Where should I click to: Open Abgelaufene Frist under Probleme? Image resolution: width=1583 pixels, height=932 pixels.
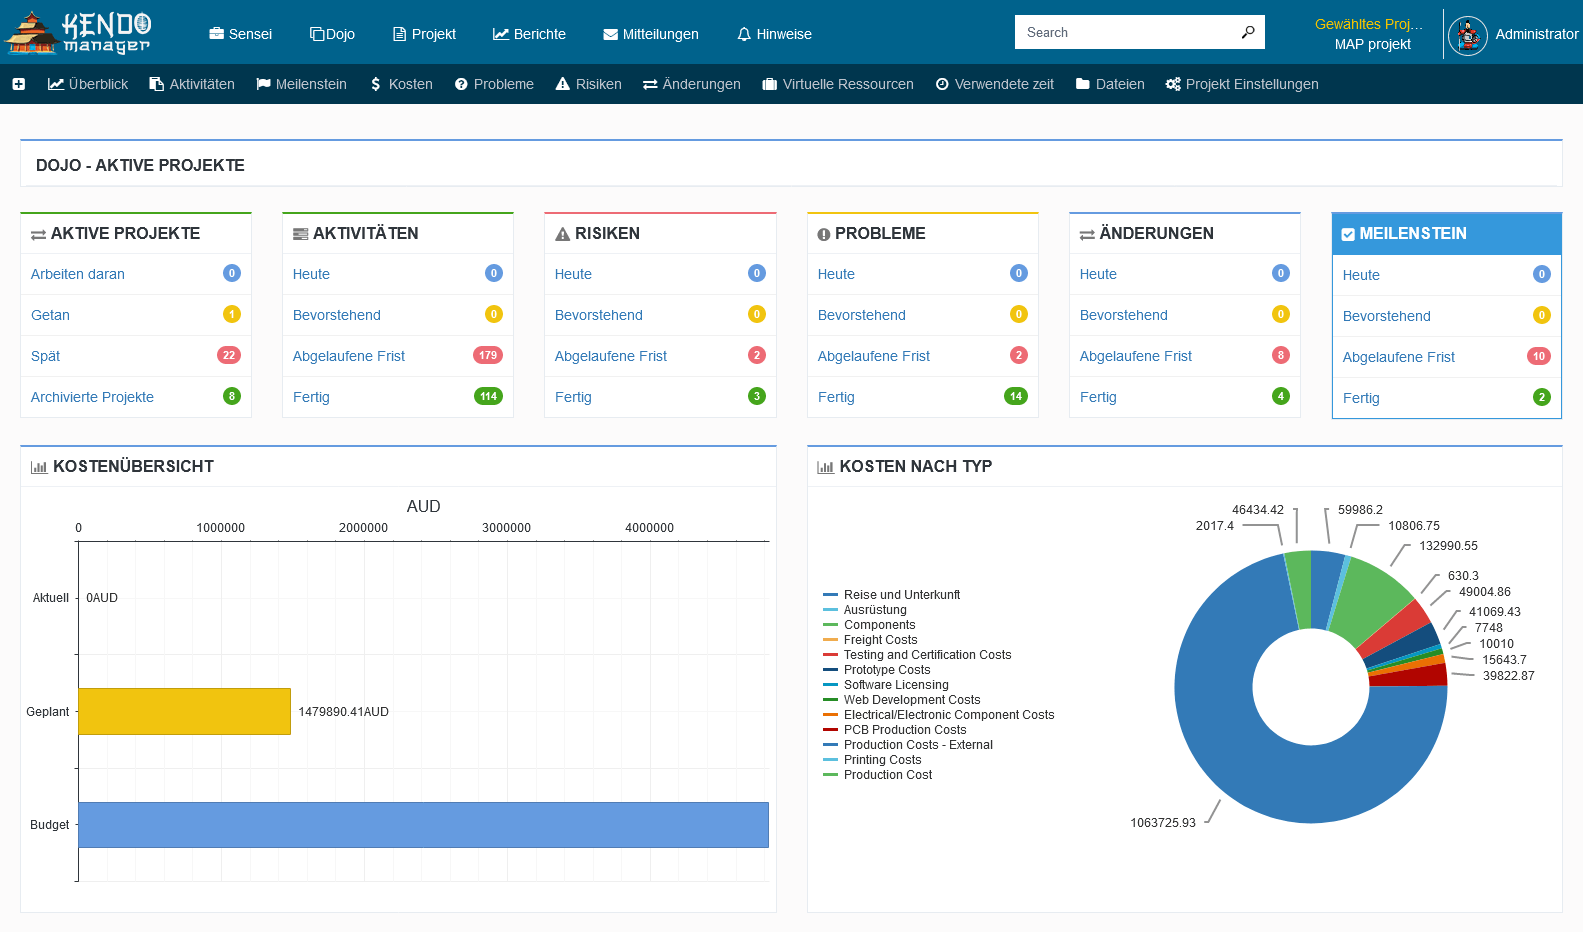(874, 356)
